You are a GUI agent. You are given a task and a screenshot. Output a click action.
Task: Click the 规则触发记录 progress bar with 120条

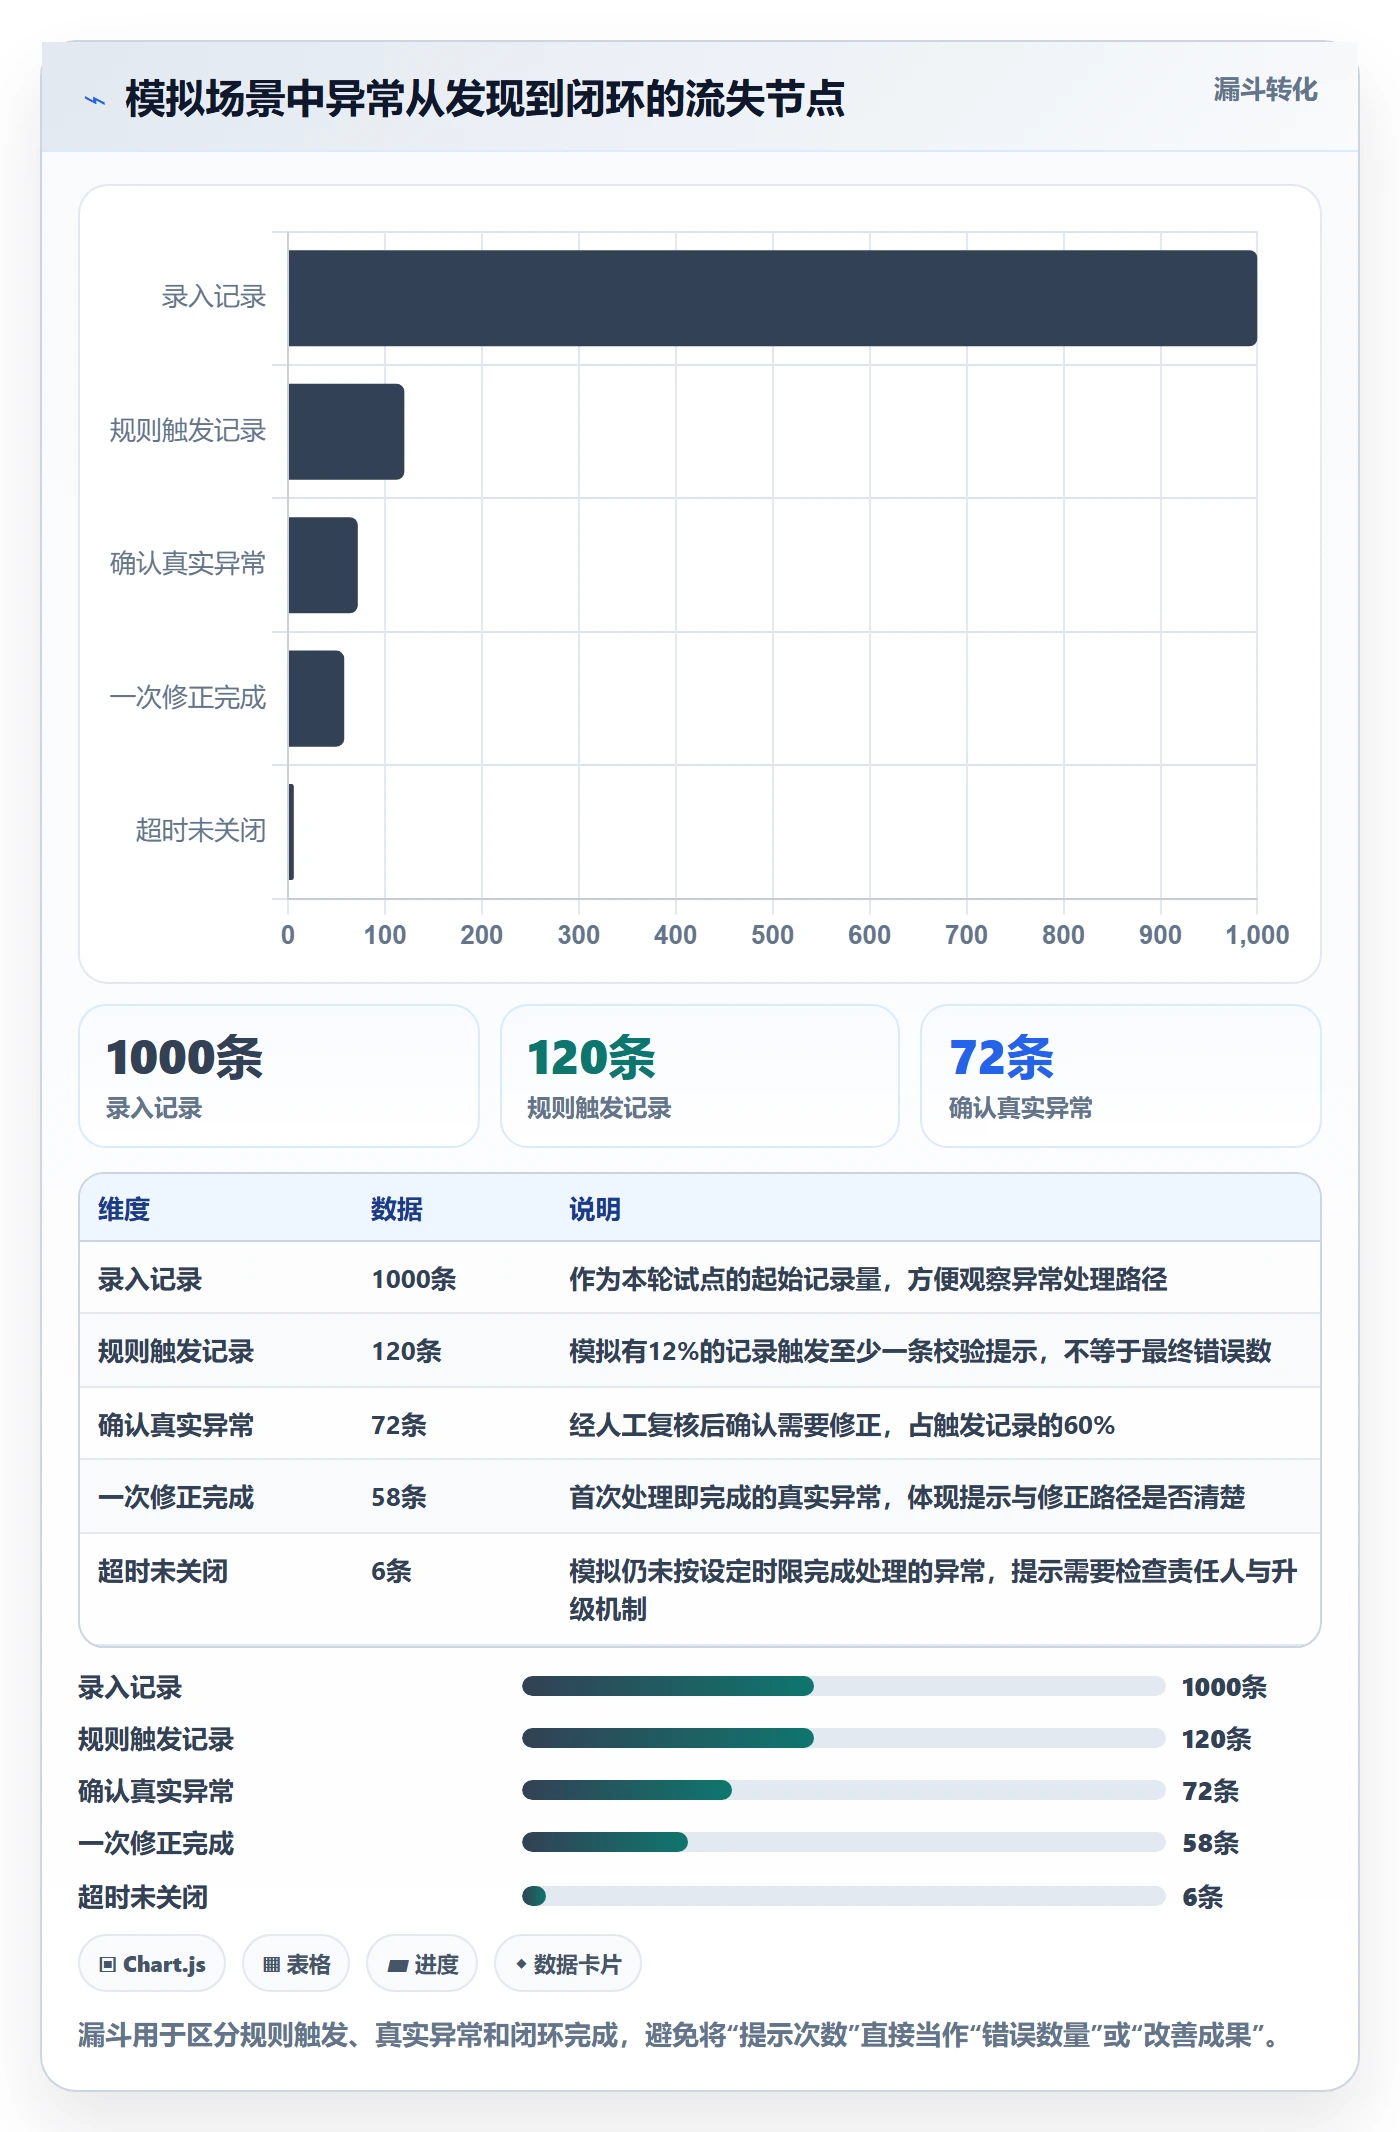843,1739
